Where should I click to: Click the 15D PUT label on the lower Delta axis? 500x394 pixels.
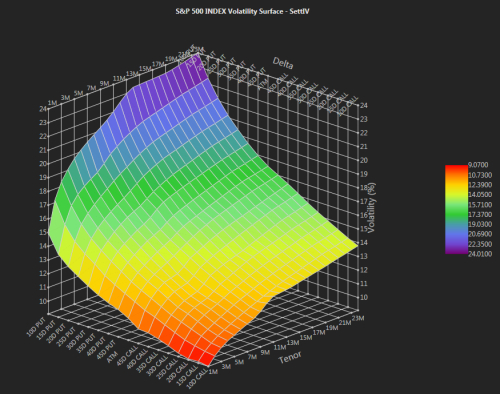[46, 330]
